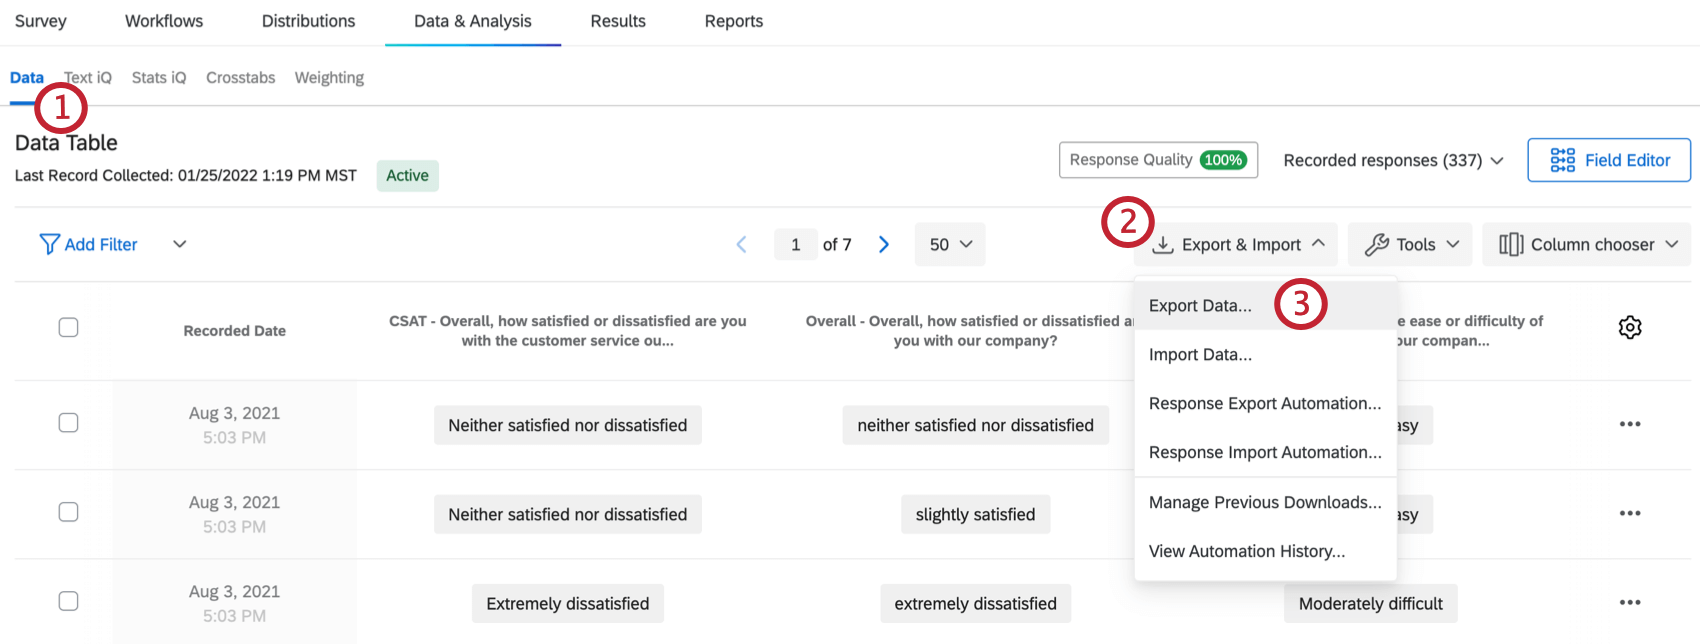Change rows per page from 50
The height and width of the screenshot is (644, 1700).
pyautogui.click(x=950, y=245)
